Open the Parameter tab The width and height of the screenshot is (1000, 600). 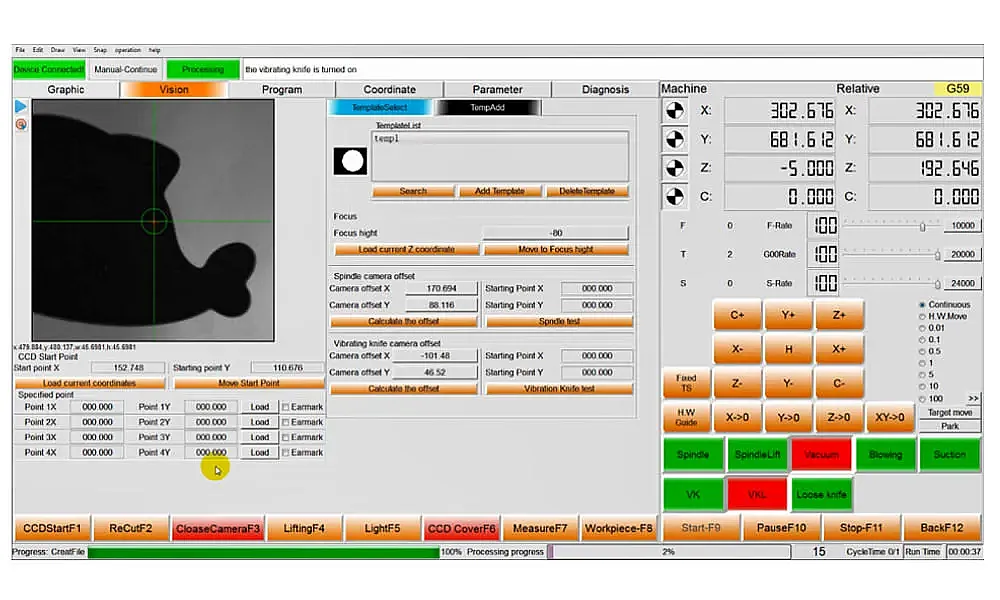(497, 90)
